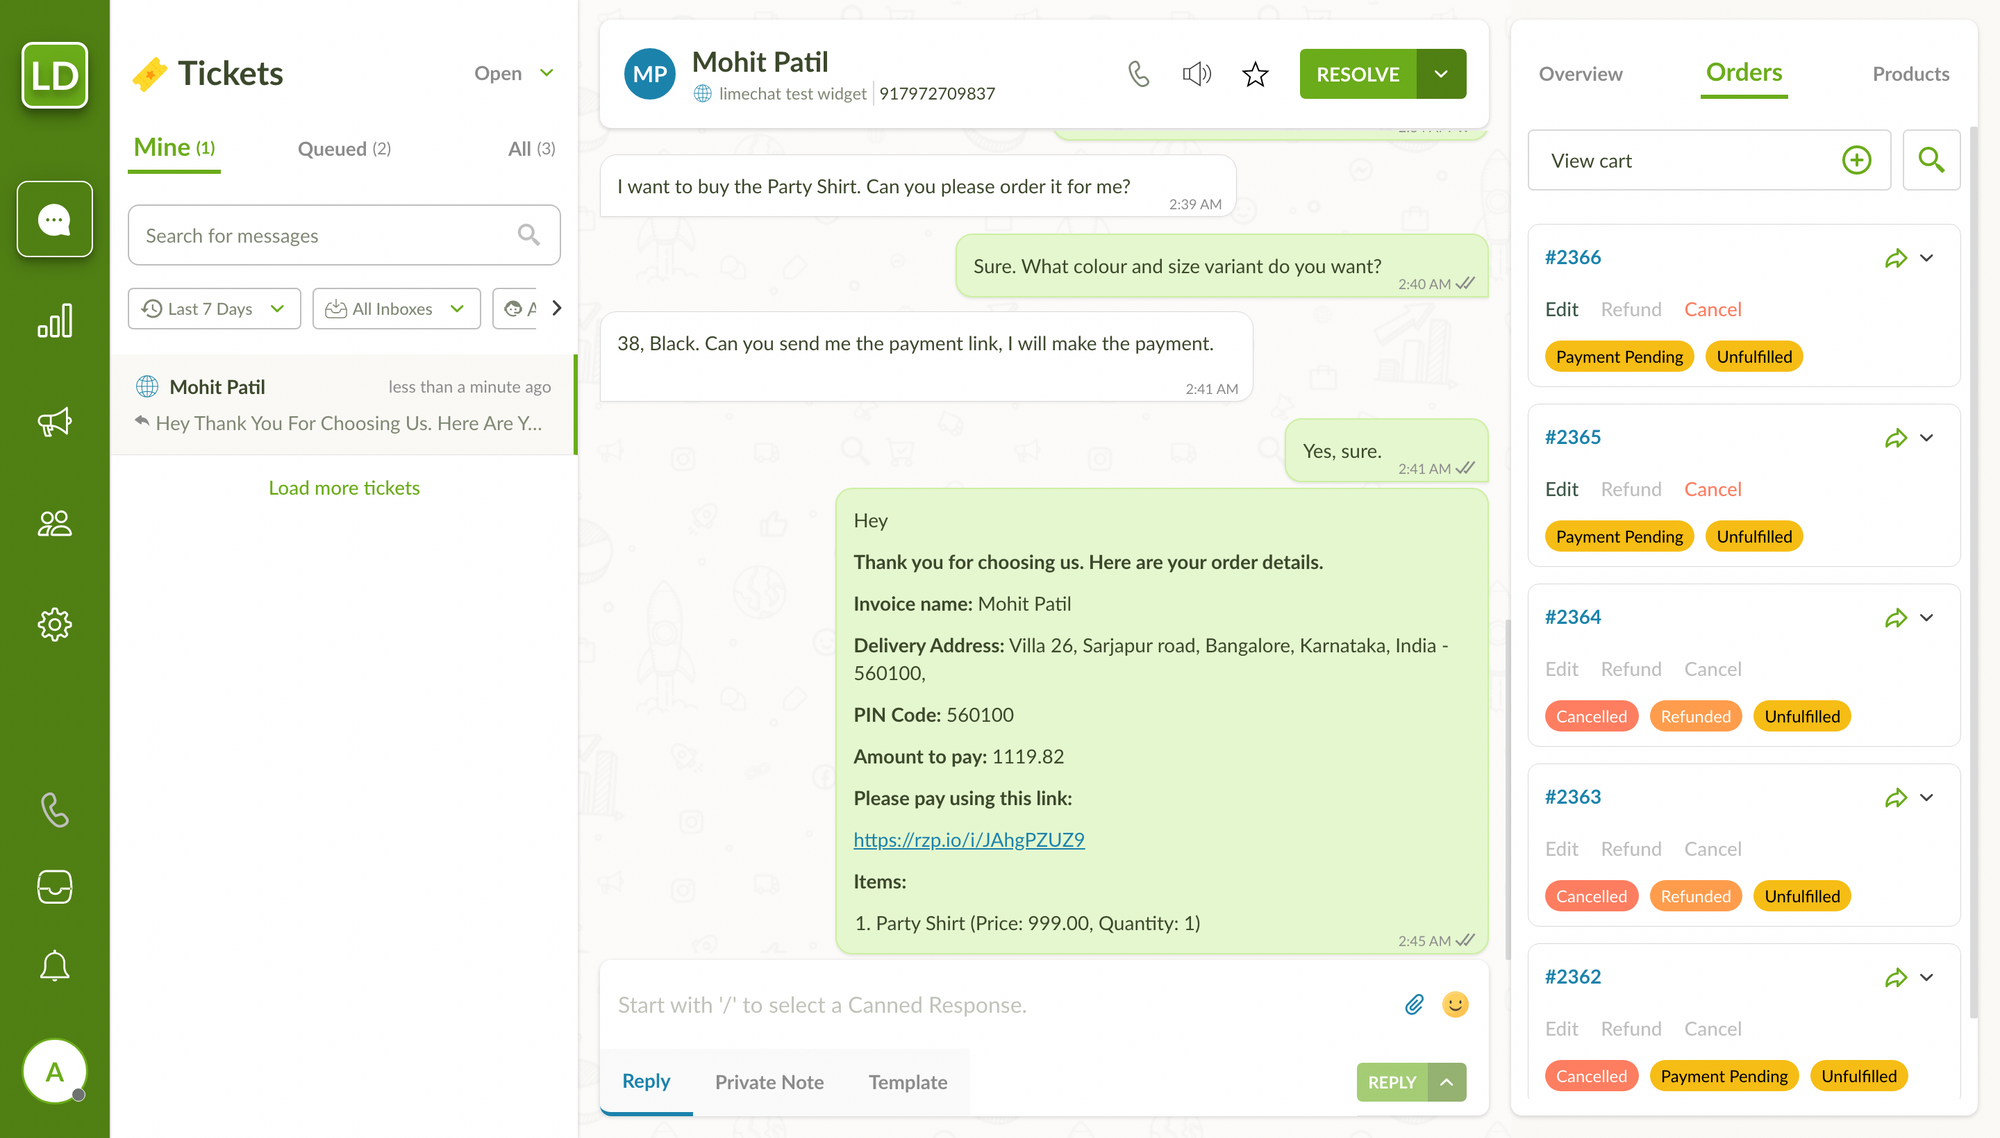This screenshot has height=1138, width=2000.
Task: Click the payment link https://rzp.io/i/JAhgPZUZ9
Action: (x=968, y=838)
